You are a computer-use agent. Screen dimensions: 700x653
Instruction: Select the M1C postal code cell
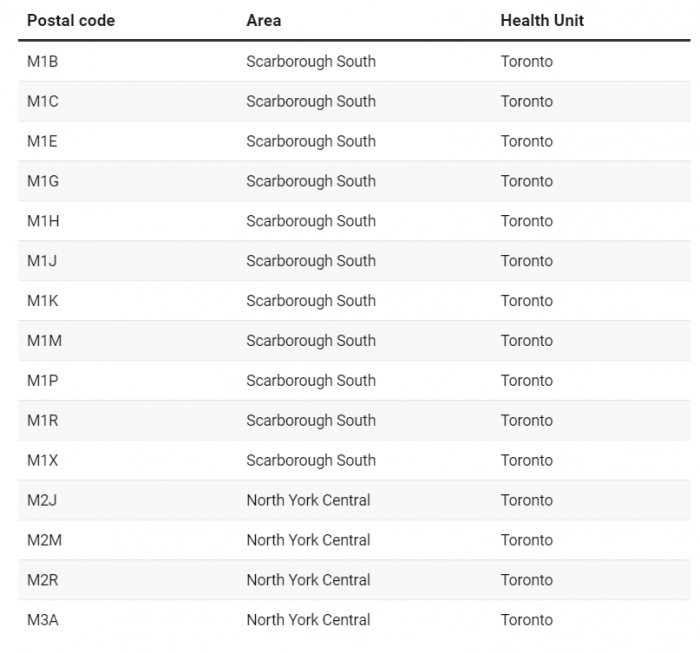tap(43, 101)
